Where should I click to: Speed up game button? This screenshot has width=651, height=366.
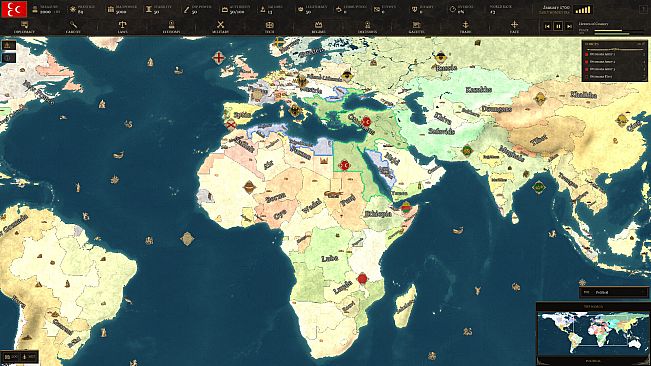tap(570, 26)
